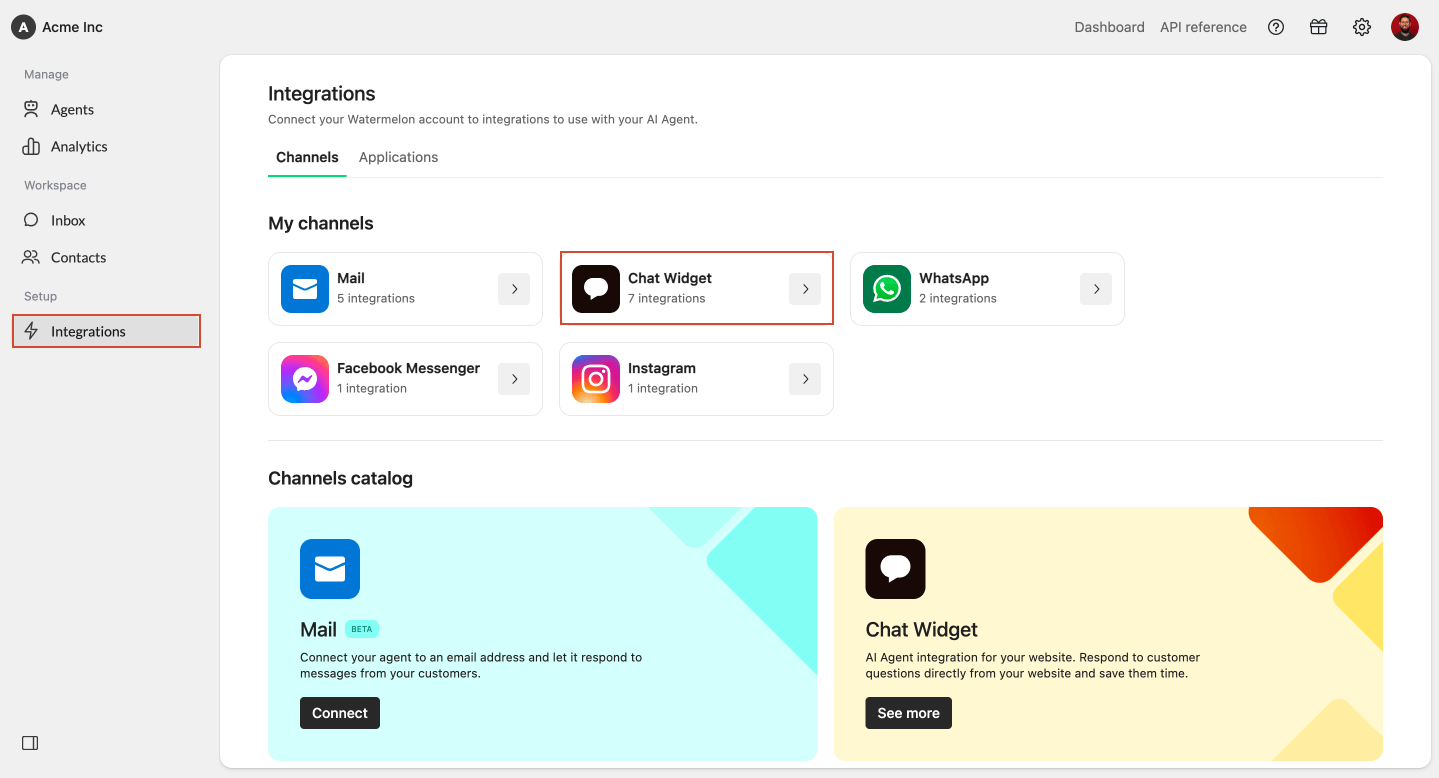Click the 'Setup' sidebar section label
This screenshot has height=778, width=1439.
pos(40,296)
